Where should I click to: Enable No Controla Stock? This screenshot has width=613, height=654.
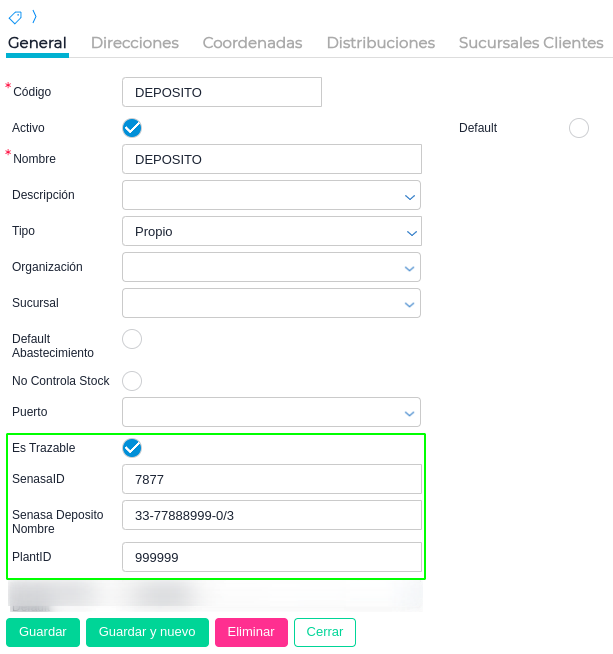132,381
